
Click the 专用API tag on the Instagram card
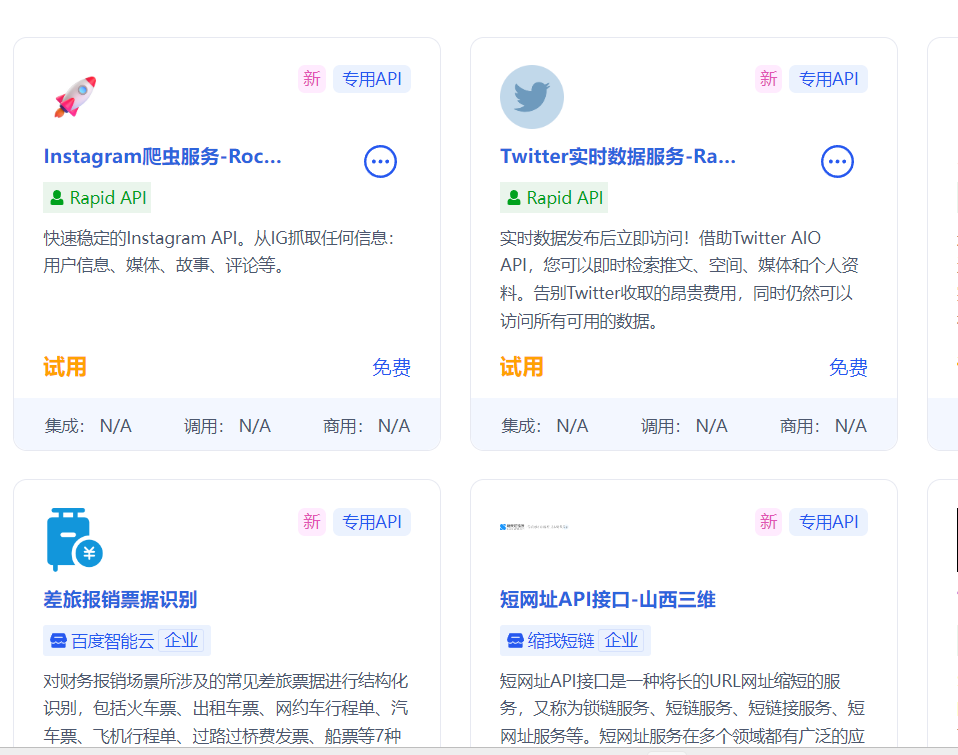click(x=371, y=79)
